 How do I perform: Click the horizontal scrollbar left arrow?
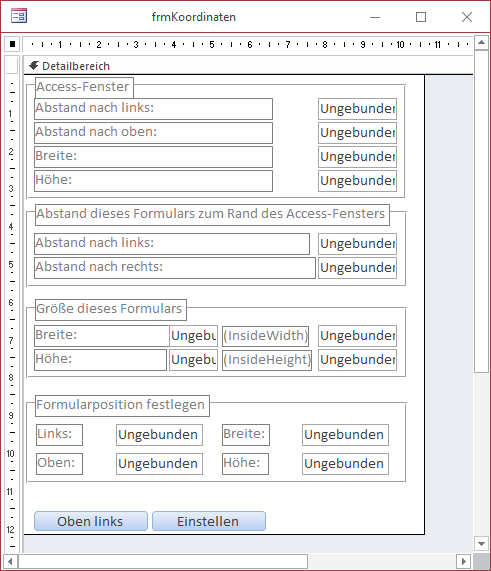10,561
